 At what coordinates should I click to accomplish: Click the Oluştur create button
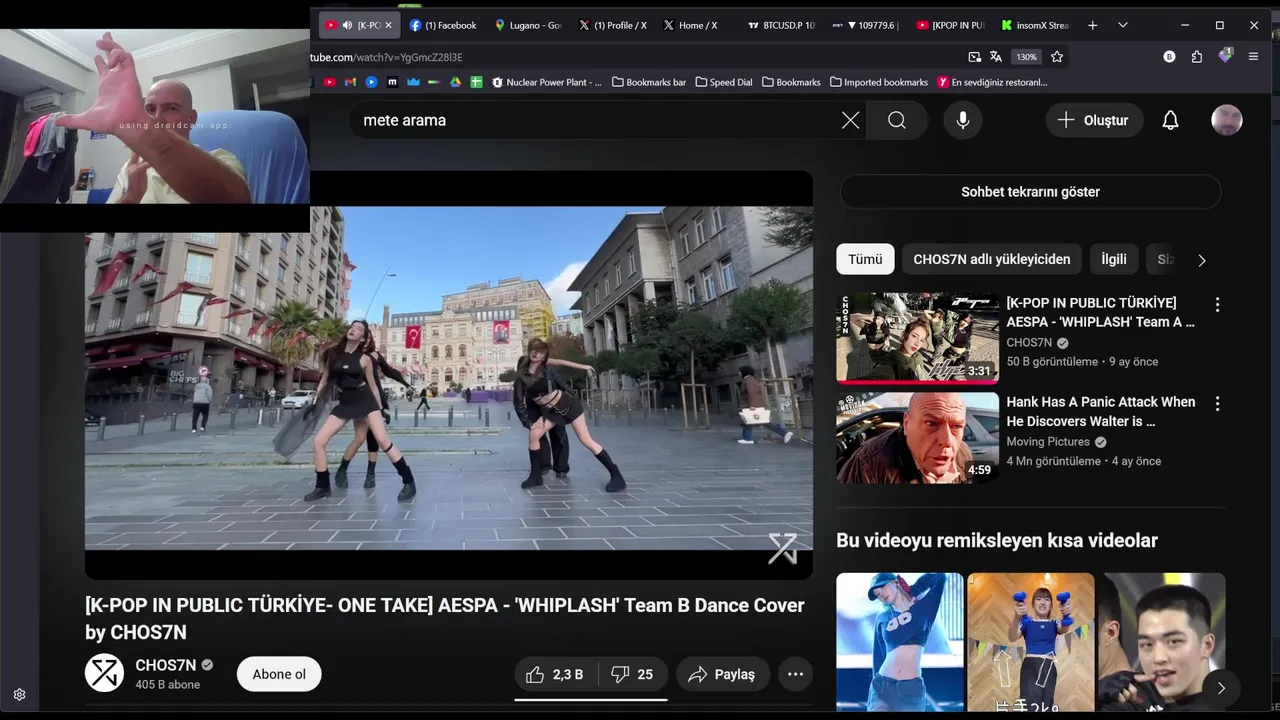(1094, 120)
